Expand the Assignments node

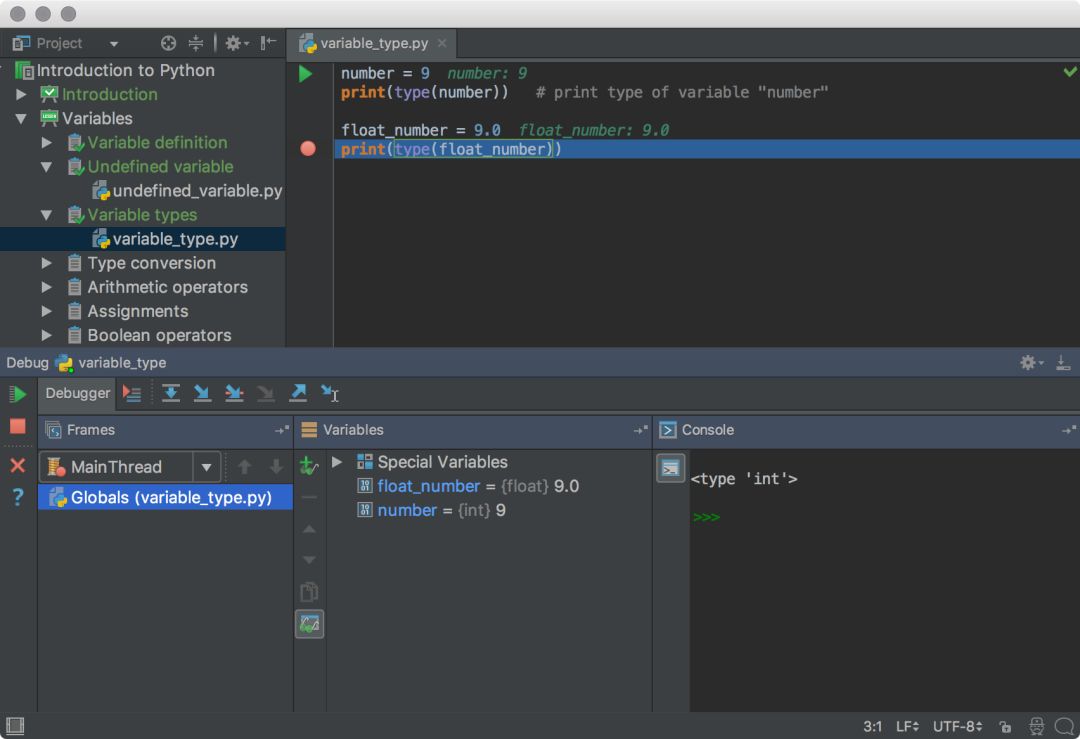click(x=46, y=311)
